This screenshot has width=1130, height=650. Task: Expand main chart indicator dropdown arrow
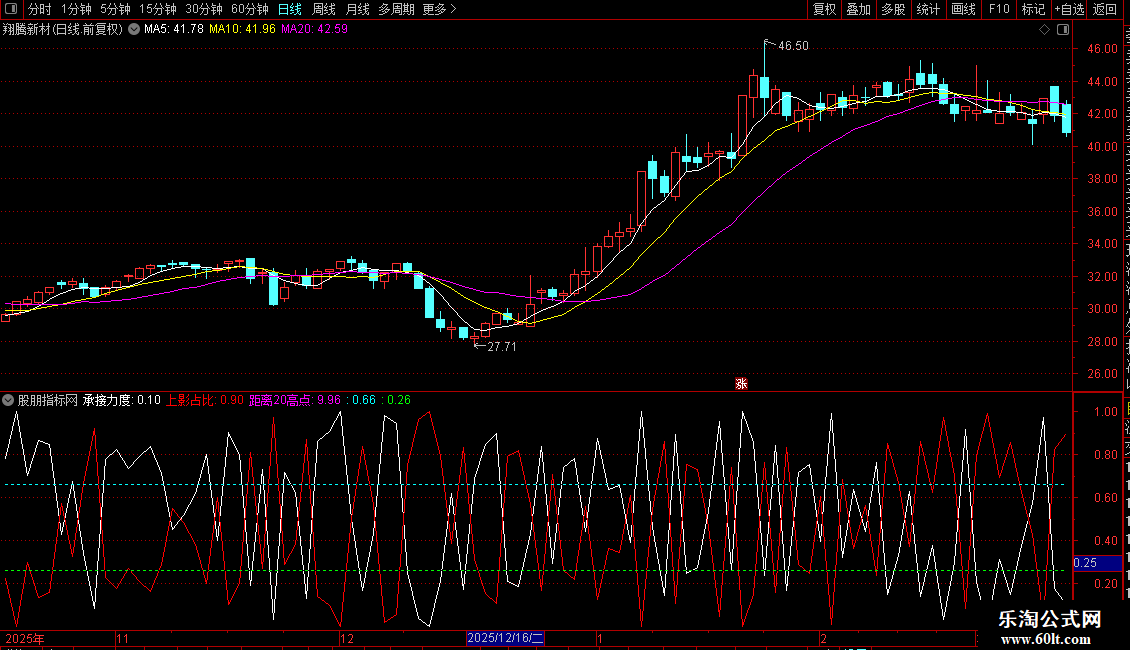[x=134, y=30]
